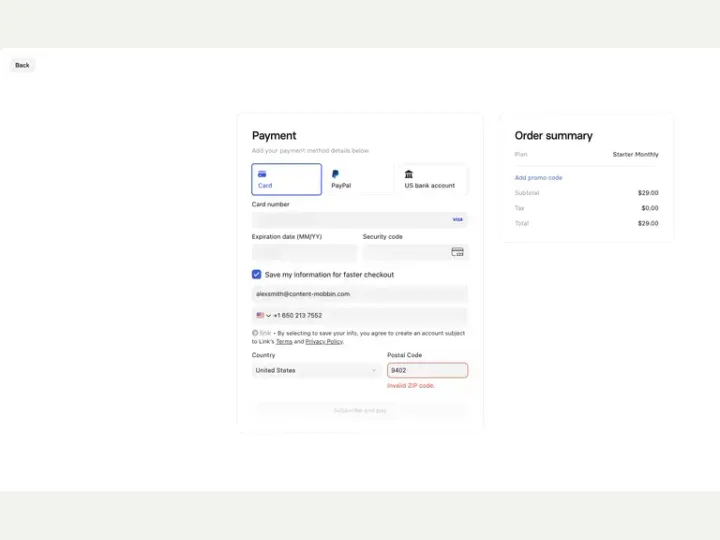The width and height of the screenshot is (720, 540).
Task: Go back using the Back button
Action: (x=22, y=65)
